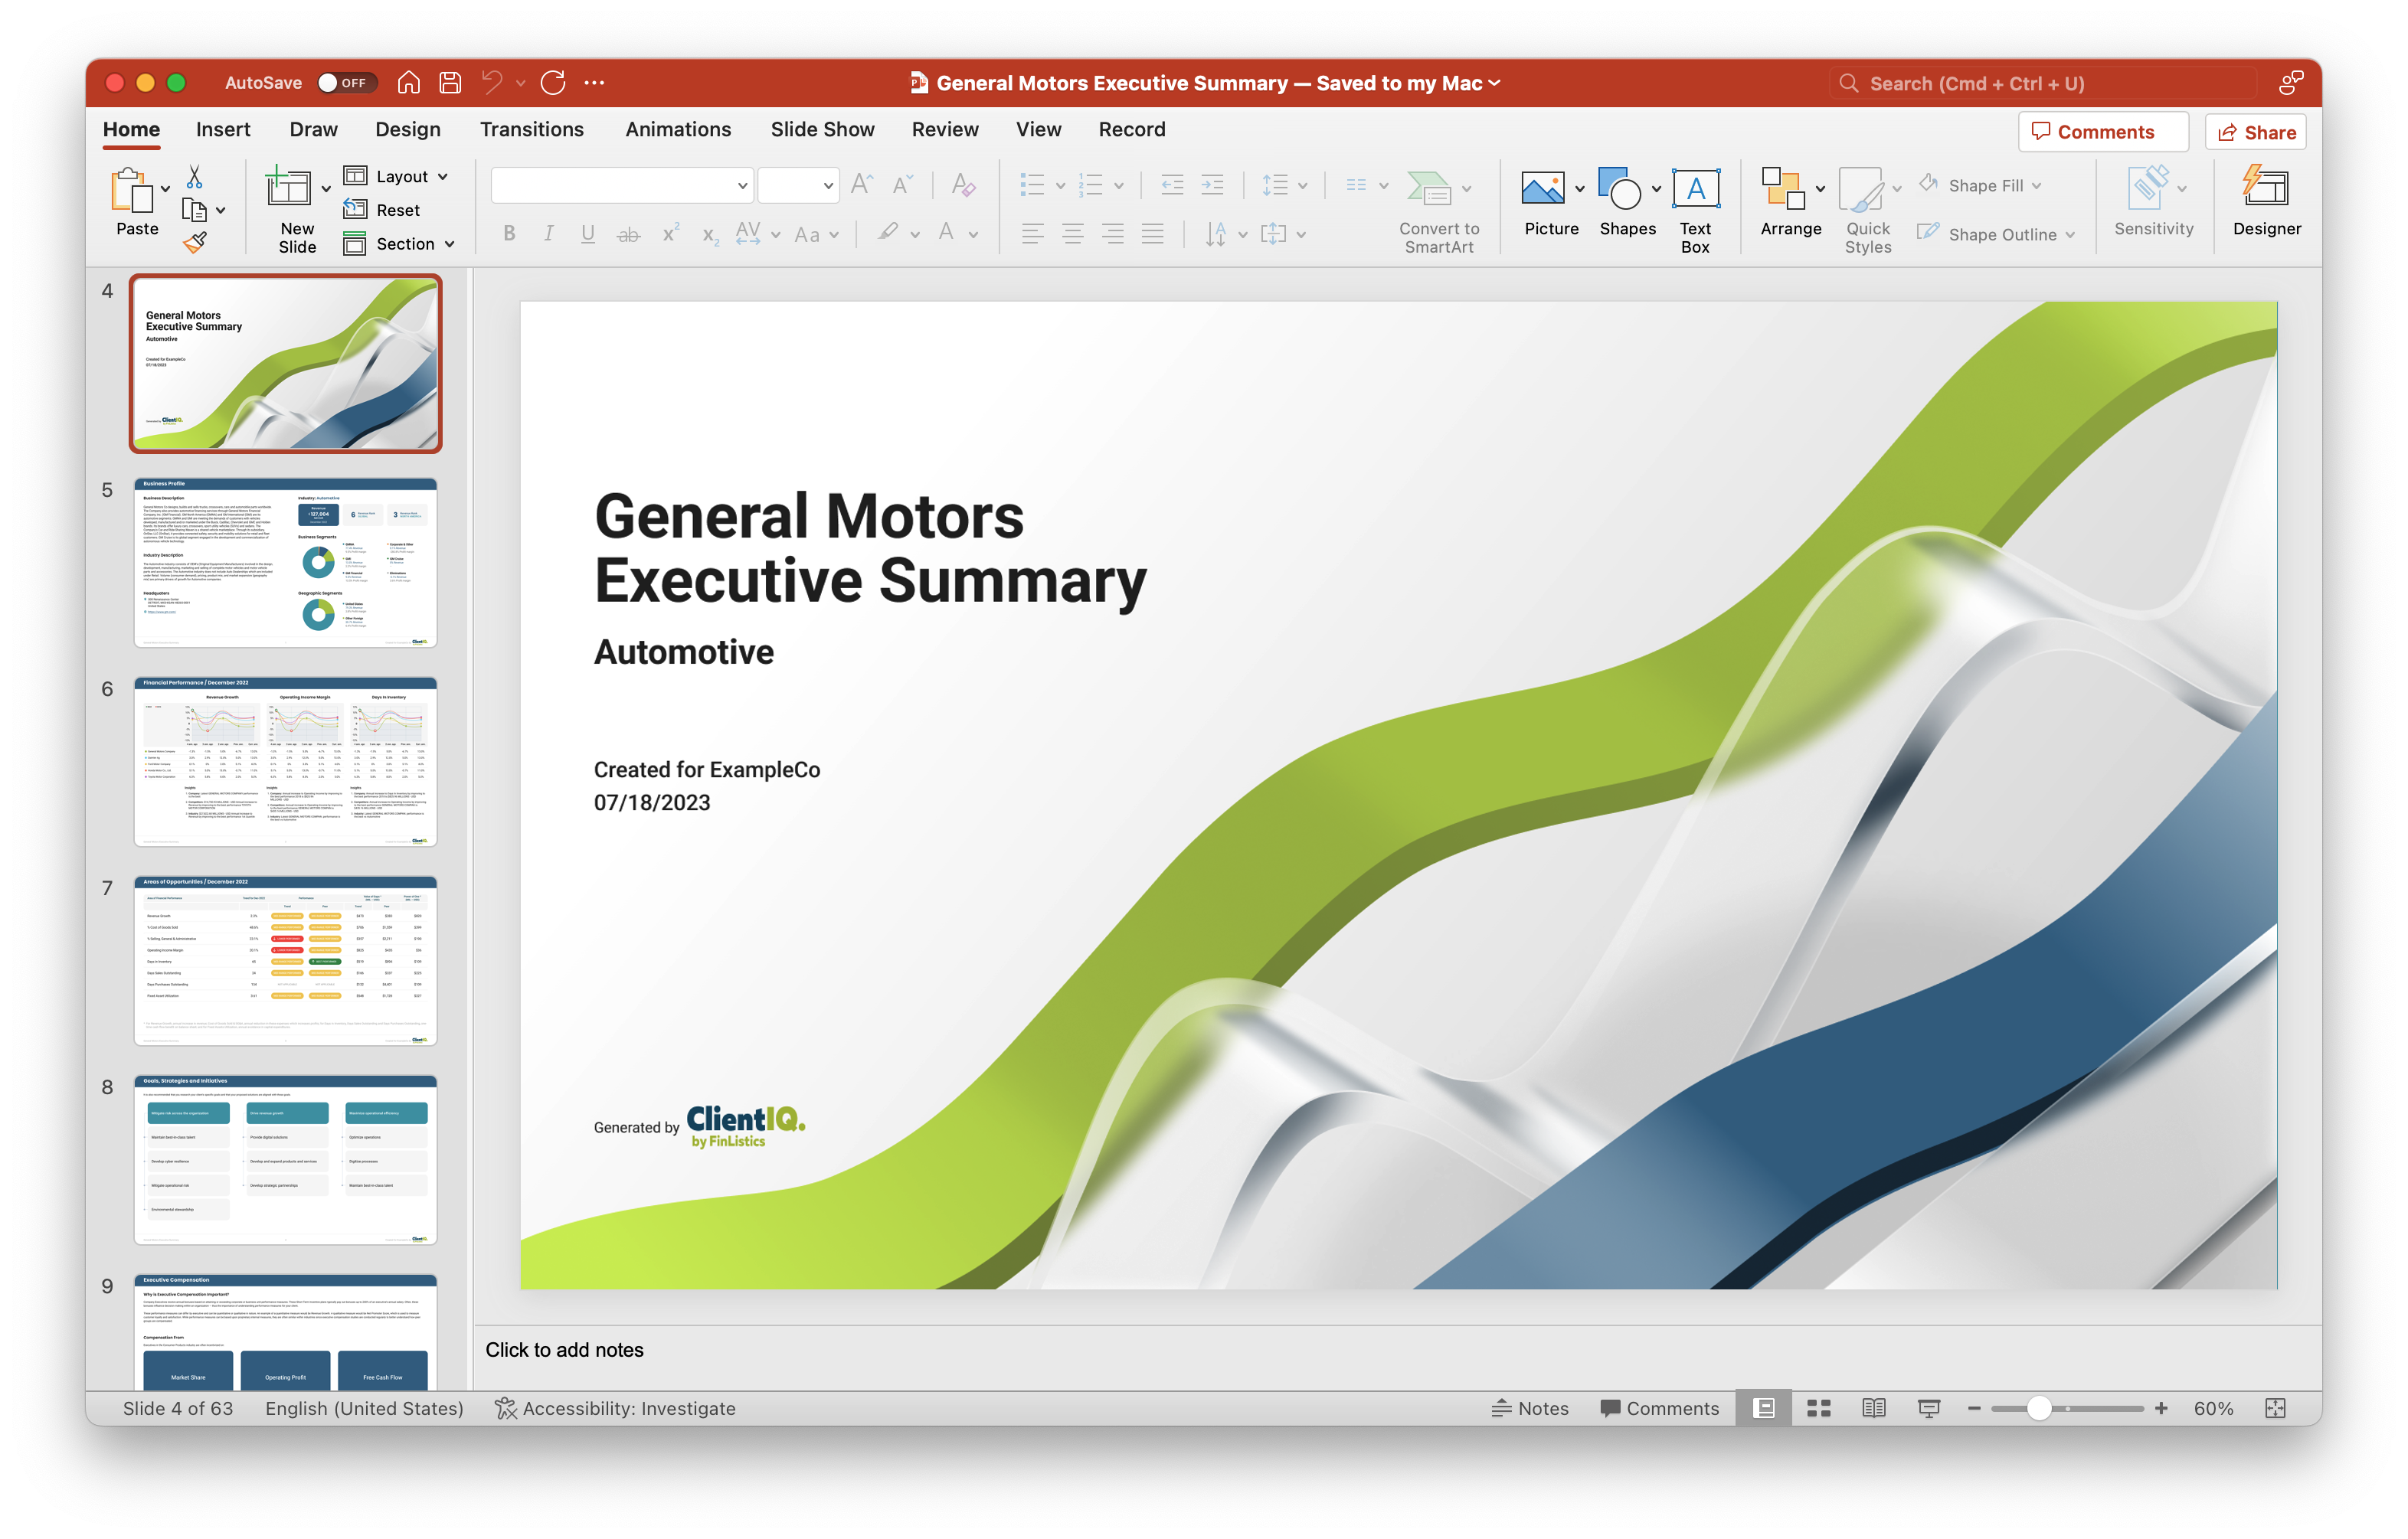Expand the document title dropdown chevron
Screen dimensions: 2408x1539
click(x=1494, y=83)
